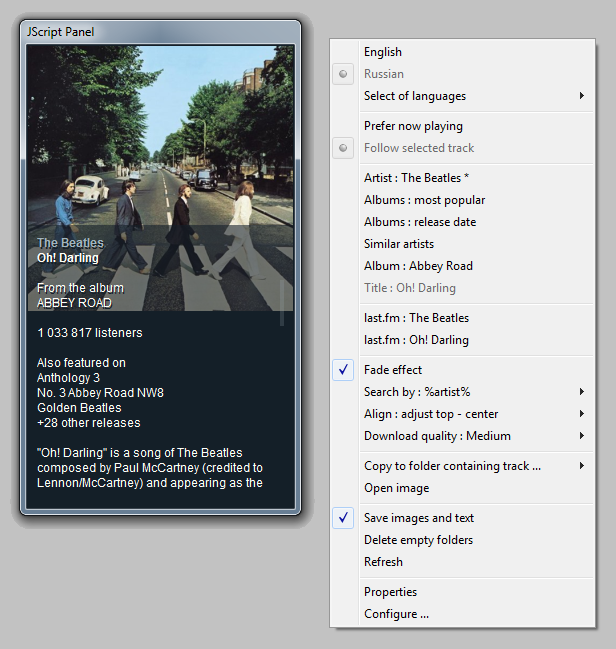
Task: Toggle Save images and text option
Action: click(418, 518)
